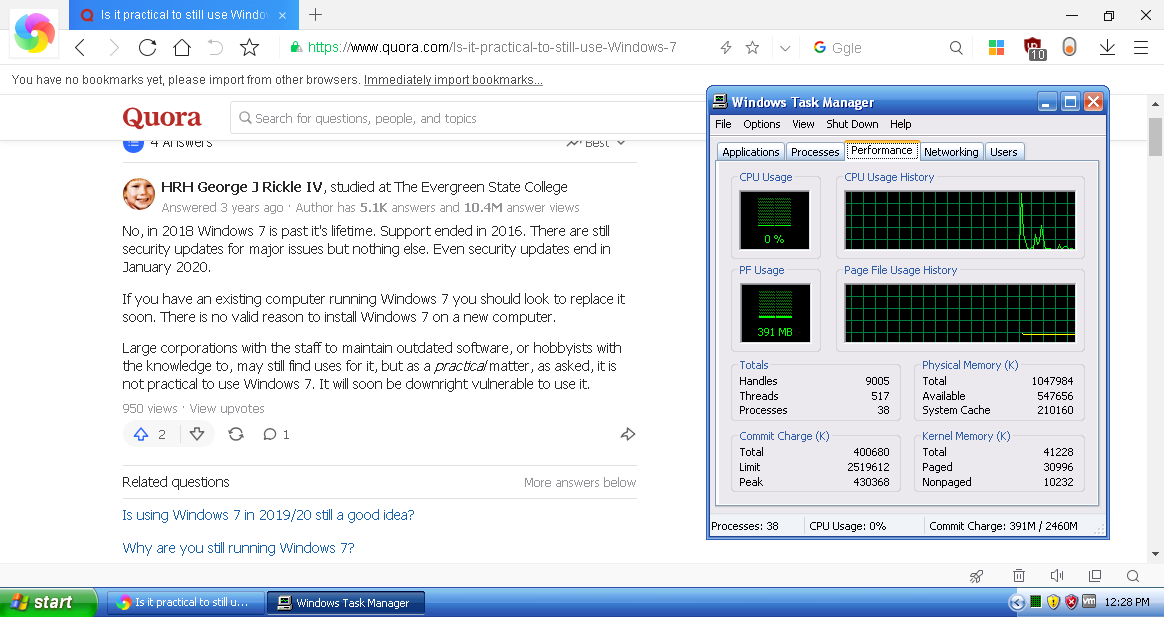Screen dimensions: 1164x617
Task: Focus the Quora search field
Action: 468,118
